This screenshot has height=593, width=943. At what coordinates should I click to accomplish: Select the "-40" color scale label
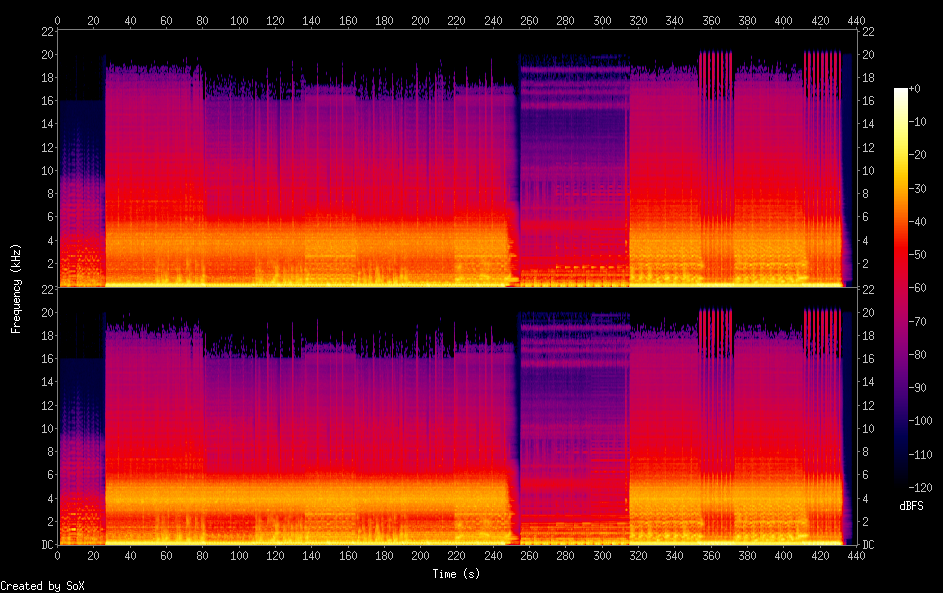click(918, 221)
